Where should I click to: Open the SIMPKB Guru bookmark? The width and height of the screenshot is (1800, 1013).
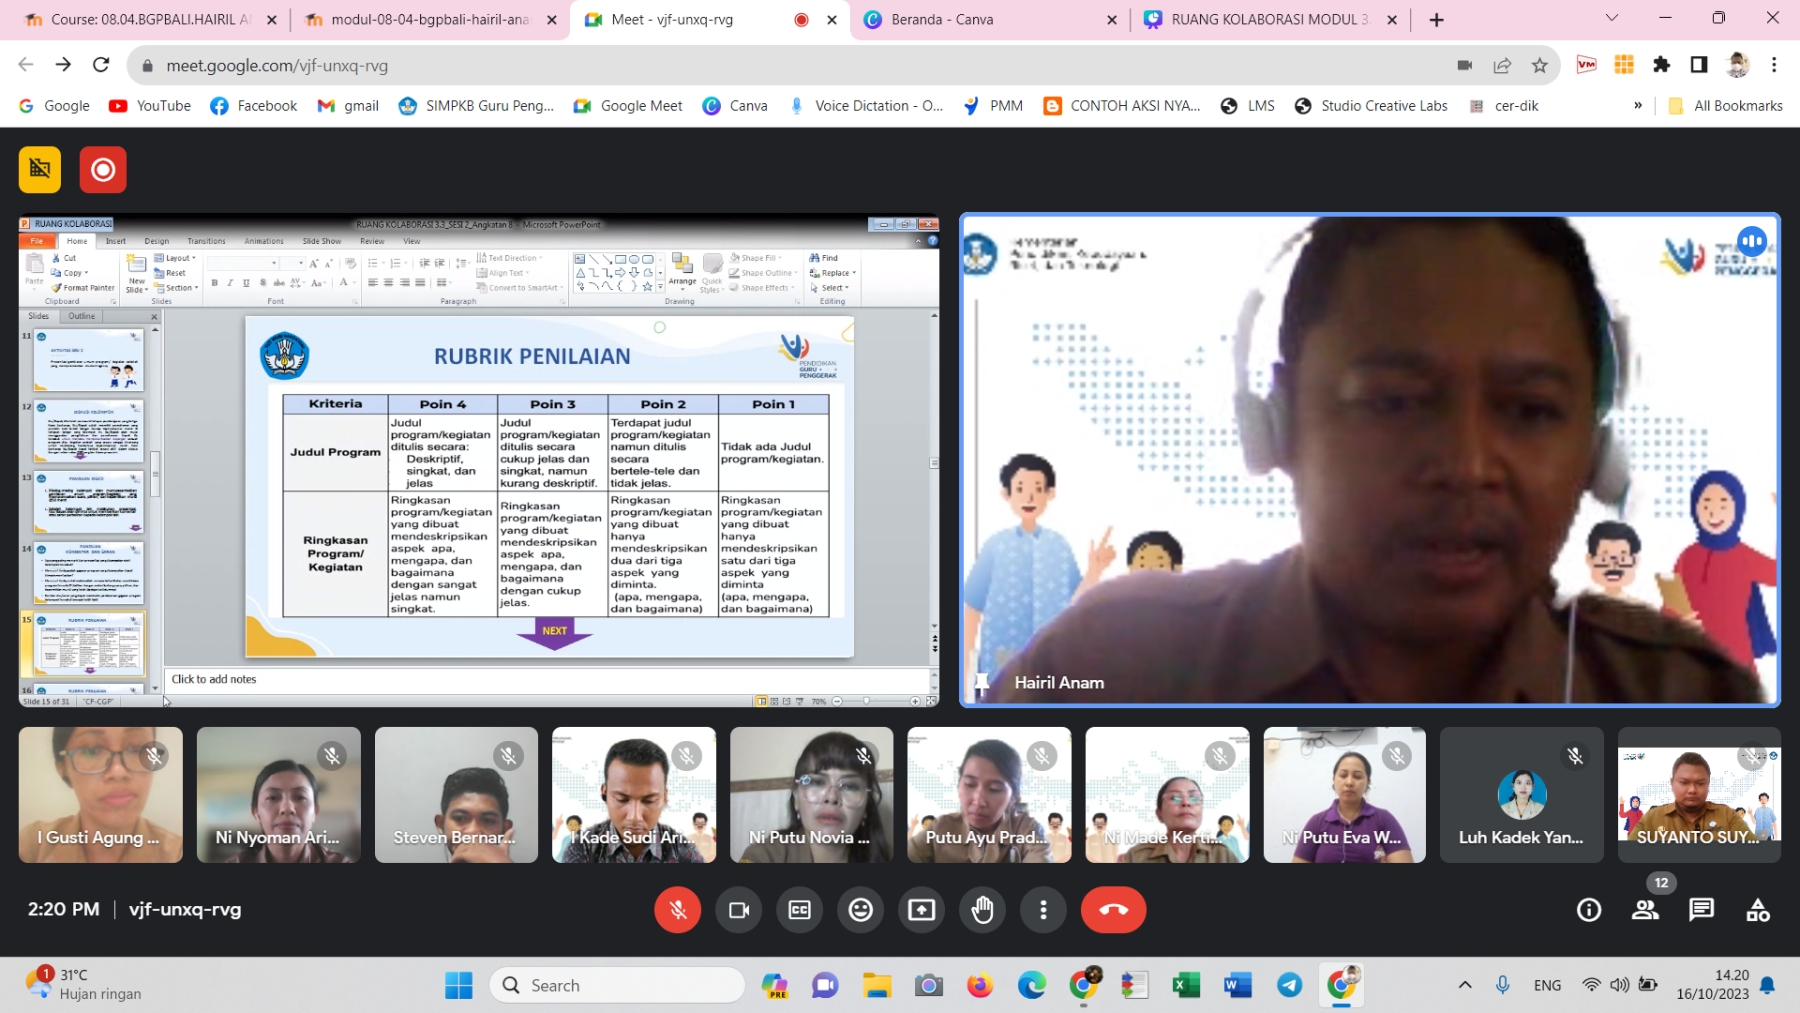(x=476, y=106)
